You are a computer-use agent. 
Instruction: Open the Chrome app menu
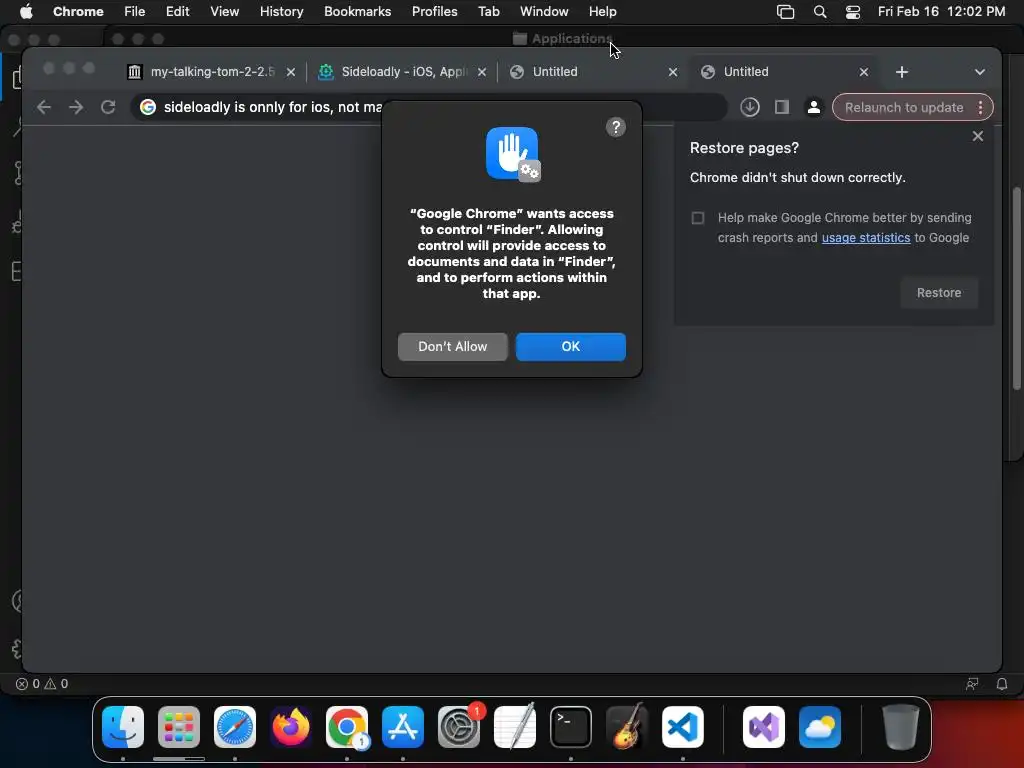pyautogui.click(x=78, y=11)
